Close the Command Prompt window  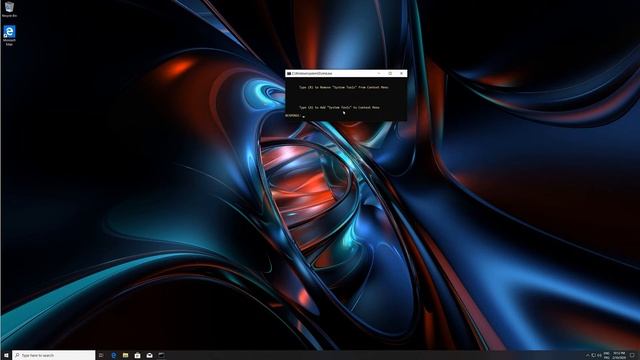(x=402, y=73)
